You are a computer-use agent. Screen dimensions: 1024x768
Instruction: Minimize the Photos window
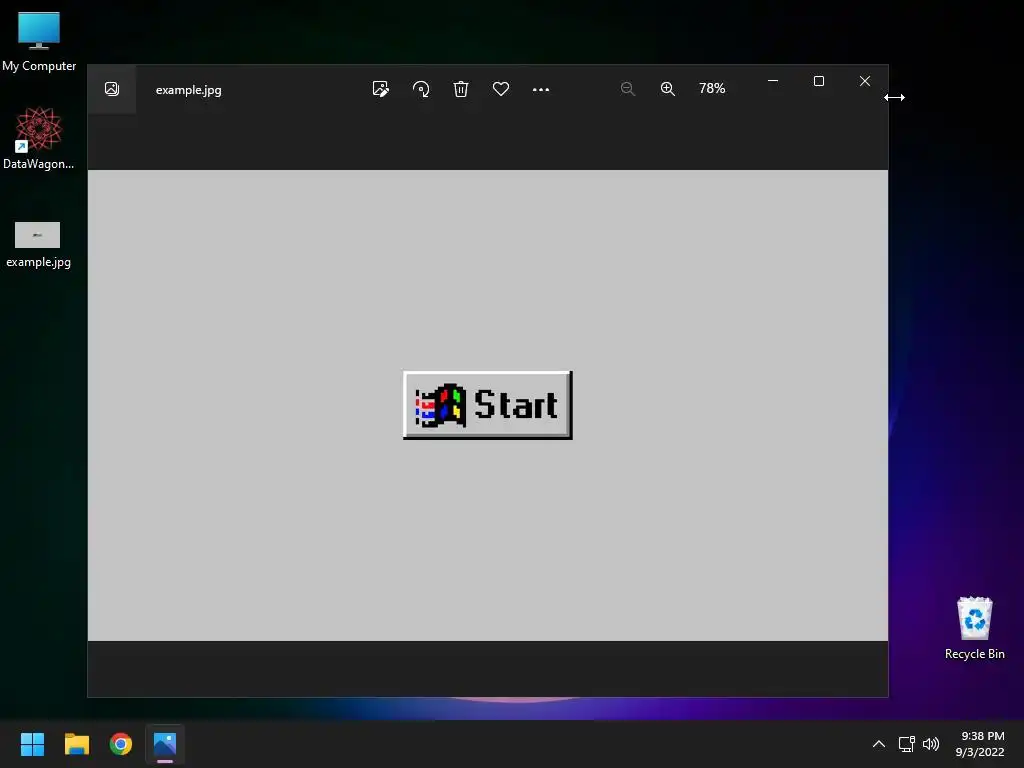point(773,81)
